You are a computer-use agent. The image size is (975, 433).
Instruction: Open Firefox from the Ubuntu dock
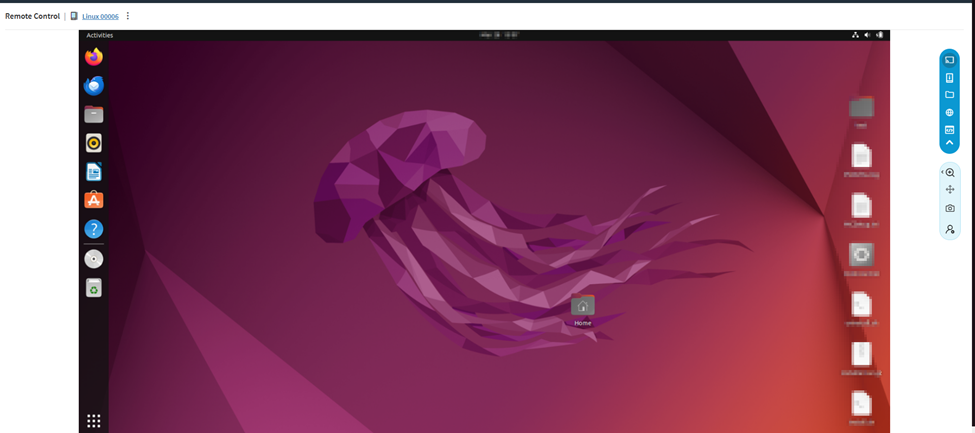click(x=94, y=57)
